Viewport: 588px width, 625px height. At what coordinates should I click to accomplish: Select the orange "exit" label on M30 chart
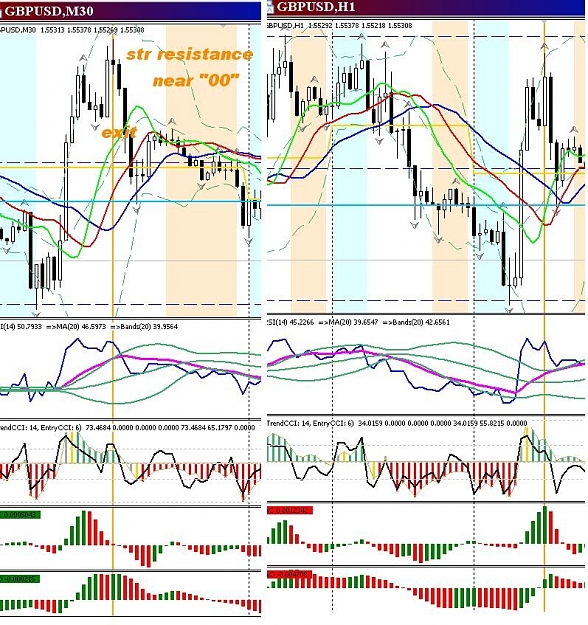pyautogui.click(x=119, y=132)
